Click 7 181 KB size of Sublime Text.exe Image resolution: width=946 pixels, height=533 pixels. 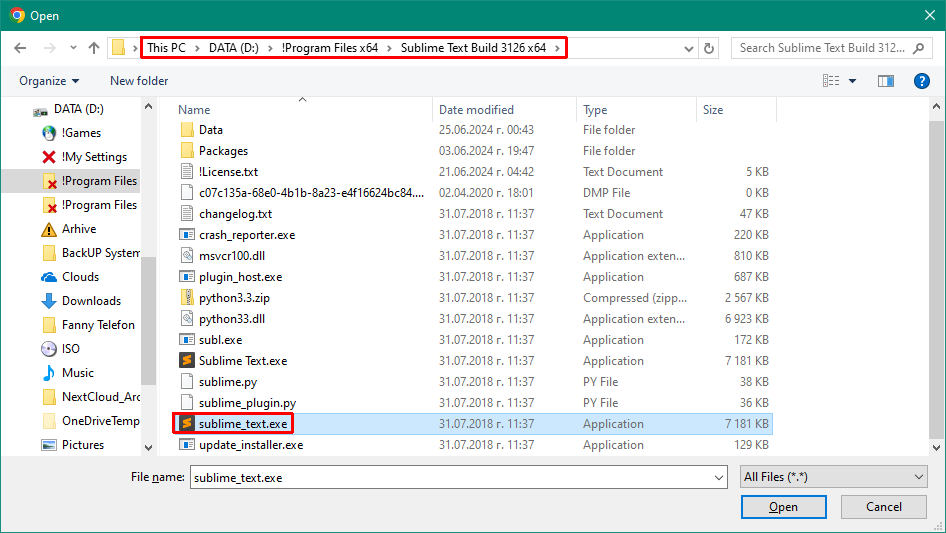[x=746, y=361]
